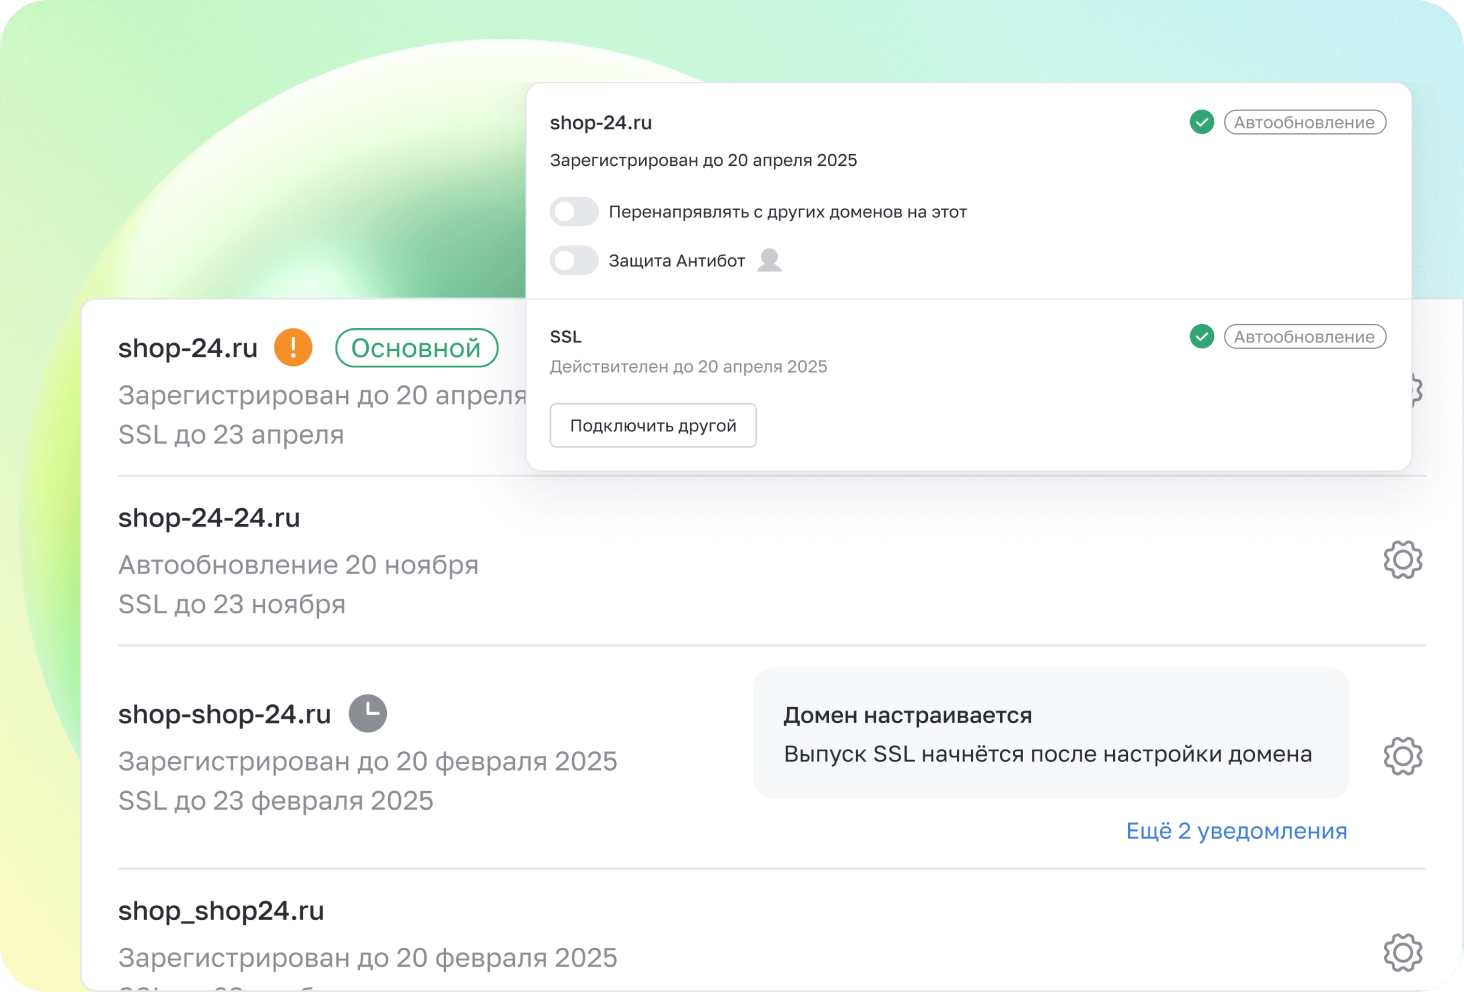Image resolution: width=1464 pixels, height=992 pixels.
Task: Click the Подключить другой button
Action: coord(653,425)
